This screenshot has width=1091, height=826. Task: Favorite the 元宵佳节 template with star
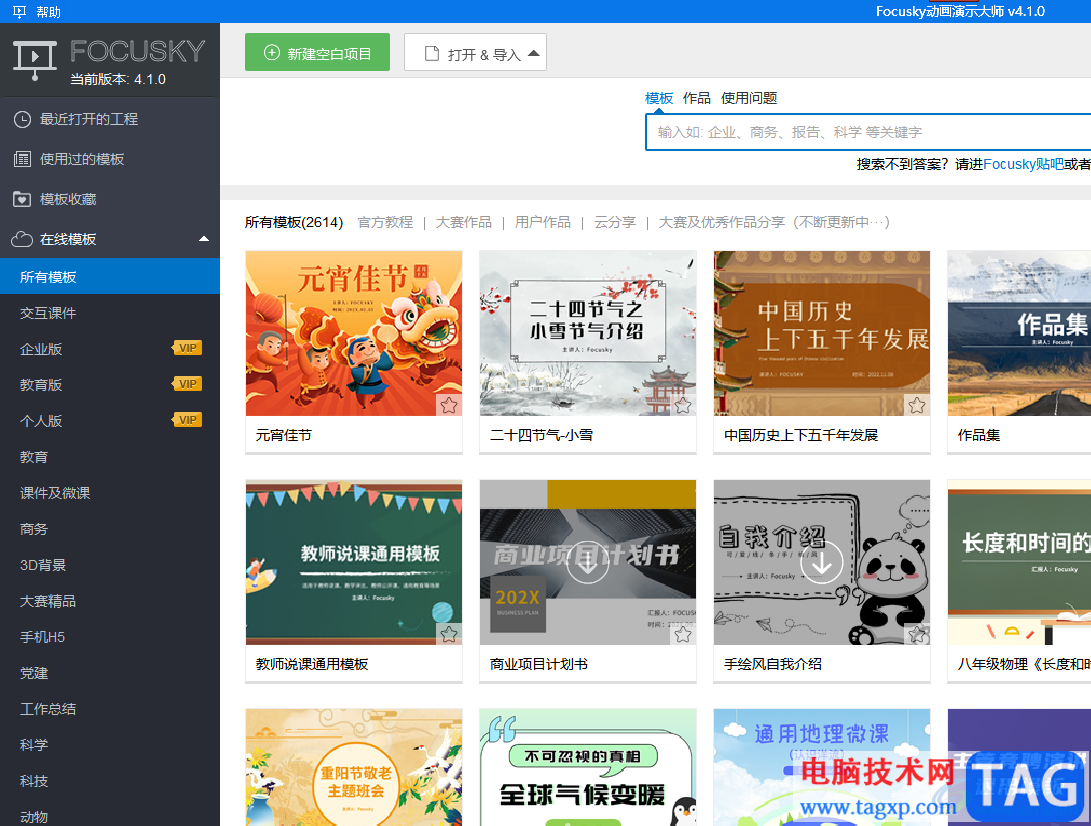tap(449, 405)
